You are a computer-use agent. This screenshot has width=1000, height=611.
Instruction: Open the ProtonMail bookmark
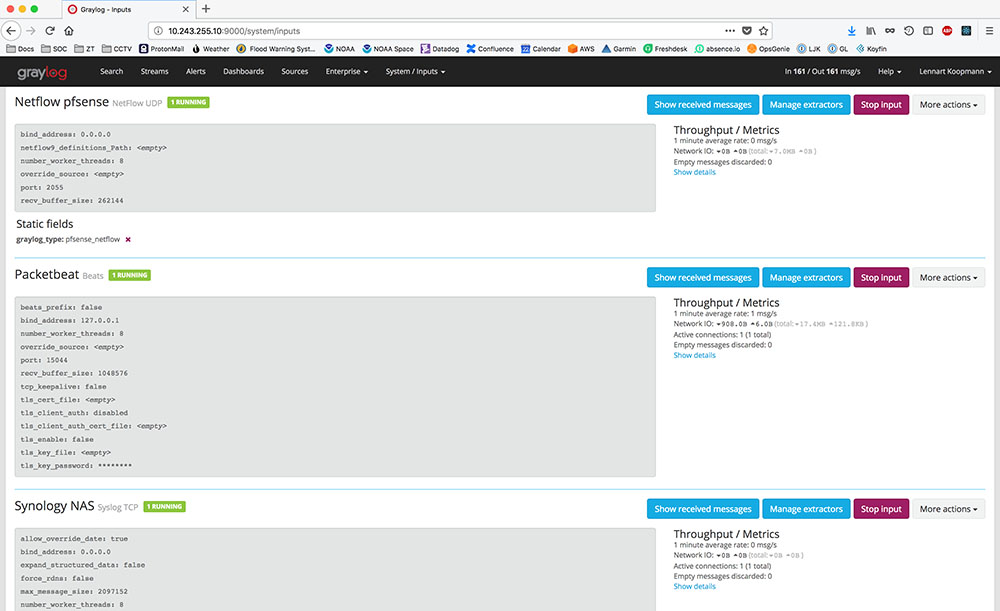(x=161, y=48)
